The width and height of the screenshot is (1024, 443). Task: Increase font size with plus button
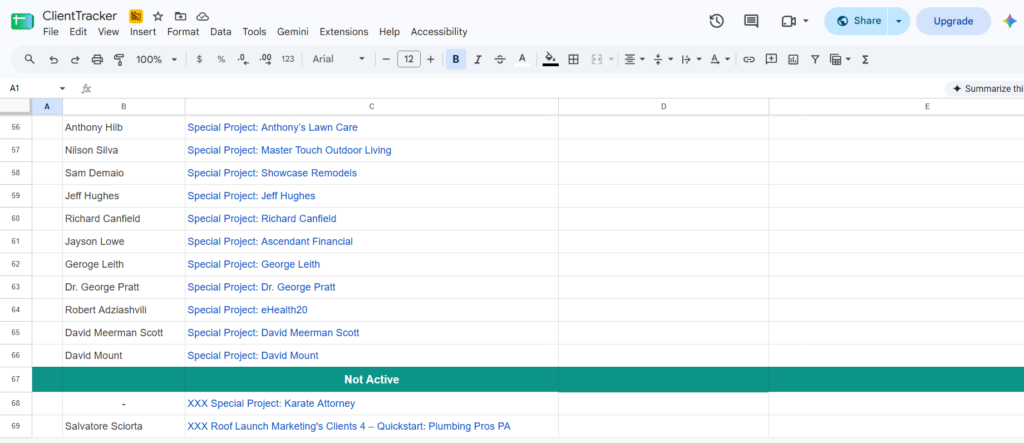coord(430,59)
